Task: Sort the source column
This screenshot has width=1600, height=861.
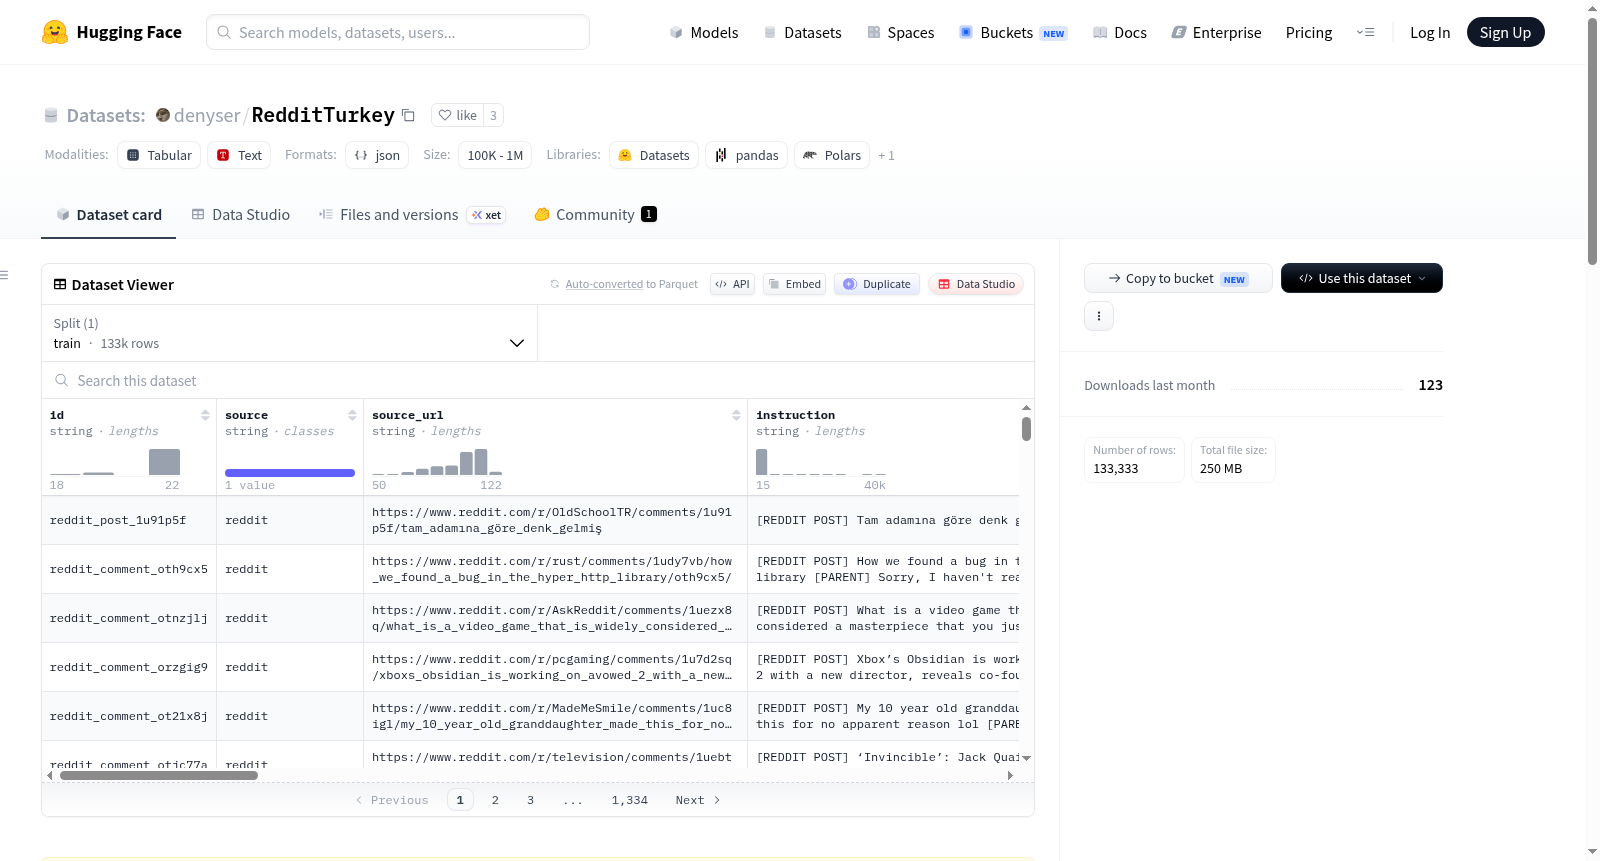Action: [352, 415]
